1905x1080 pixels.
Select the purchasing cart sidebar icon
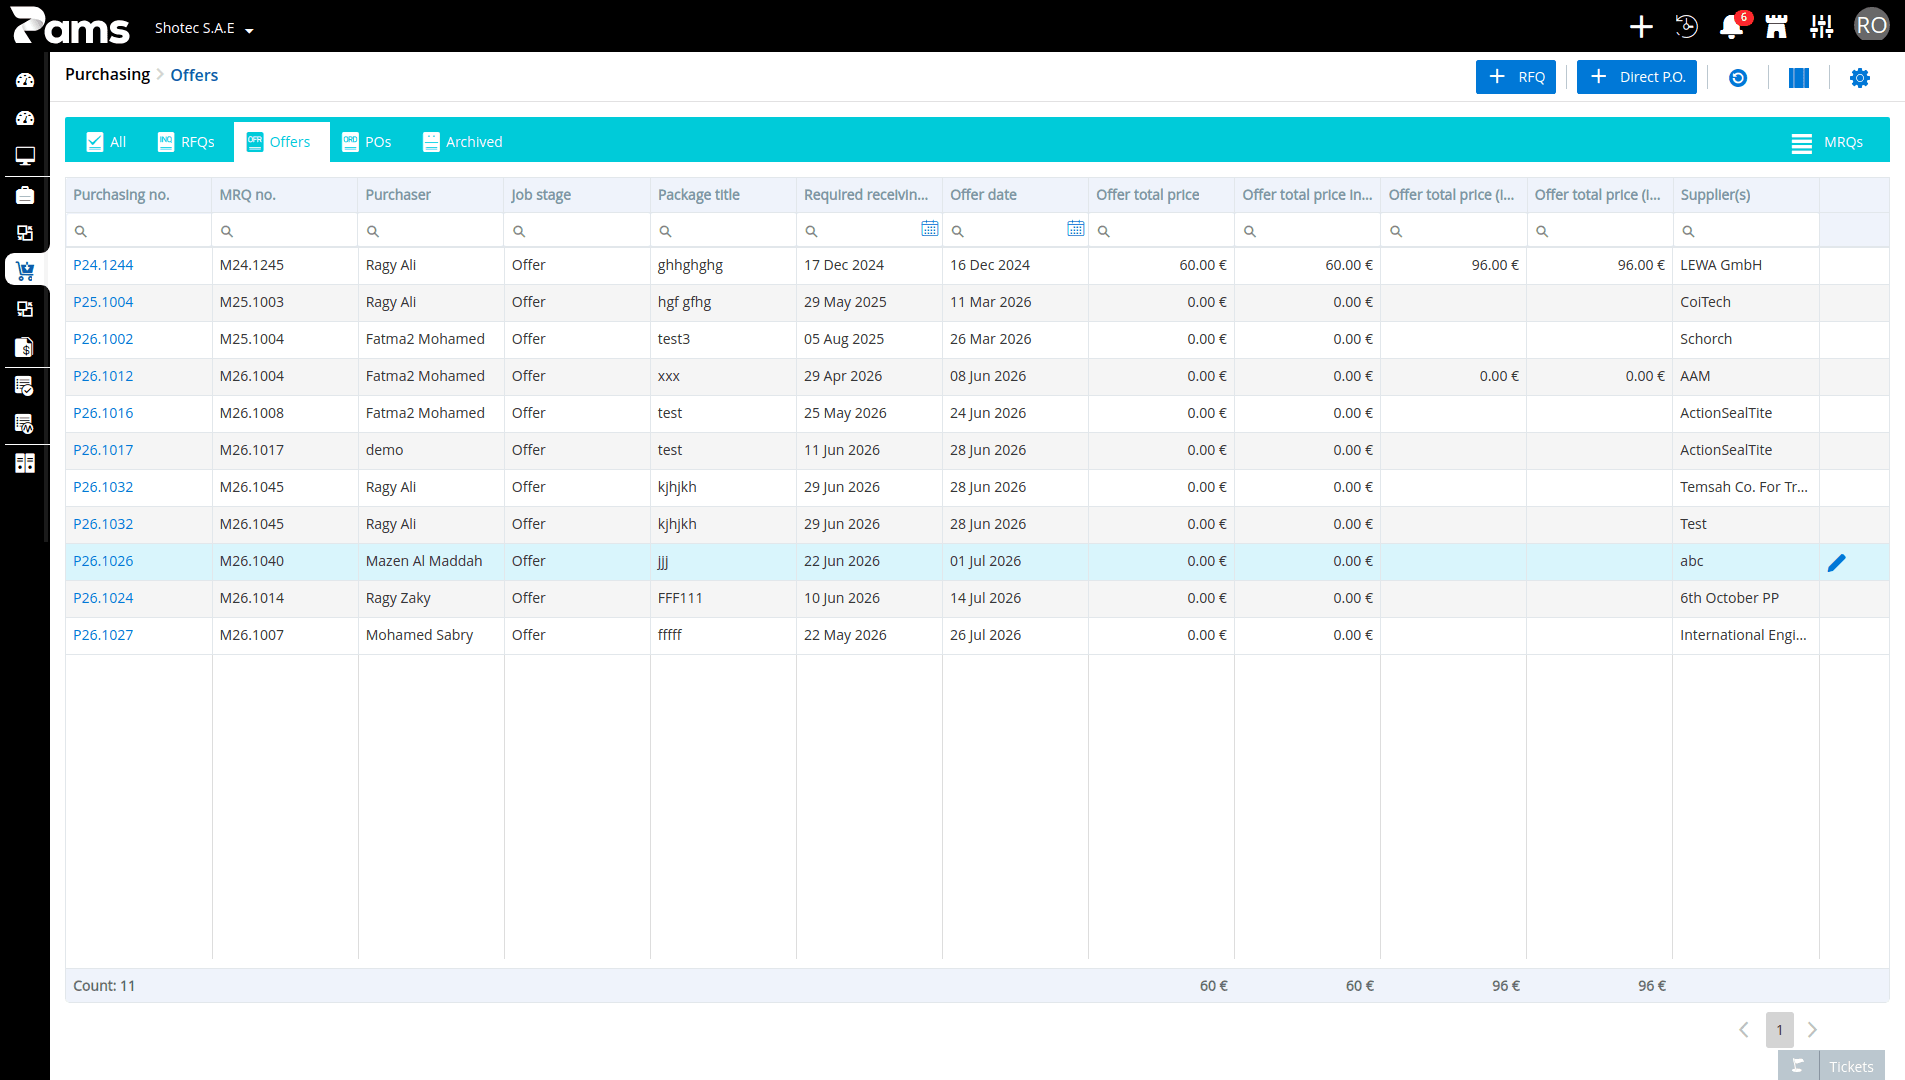(25, 270)
